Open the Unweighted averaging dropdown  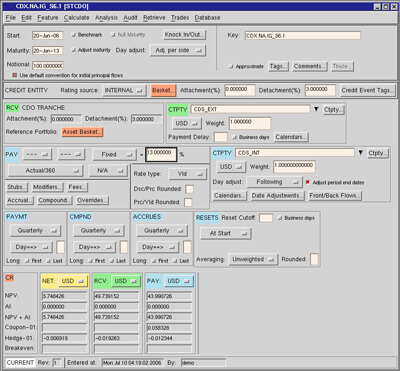pyautogui.click(x=253, y=259)
